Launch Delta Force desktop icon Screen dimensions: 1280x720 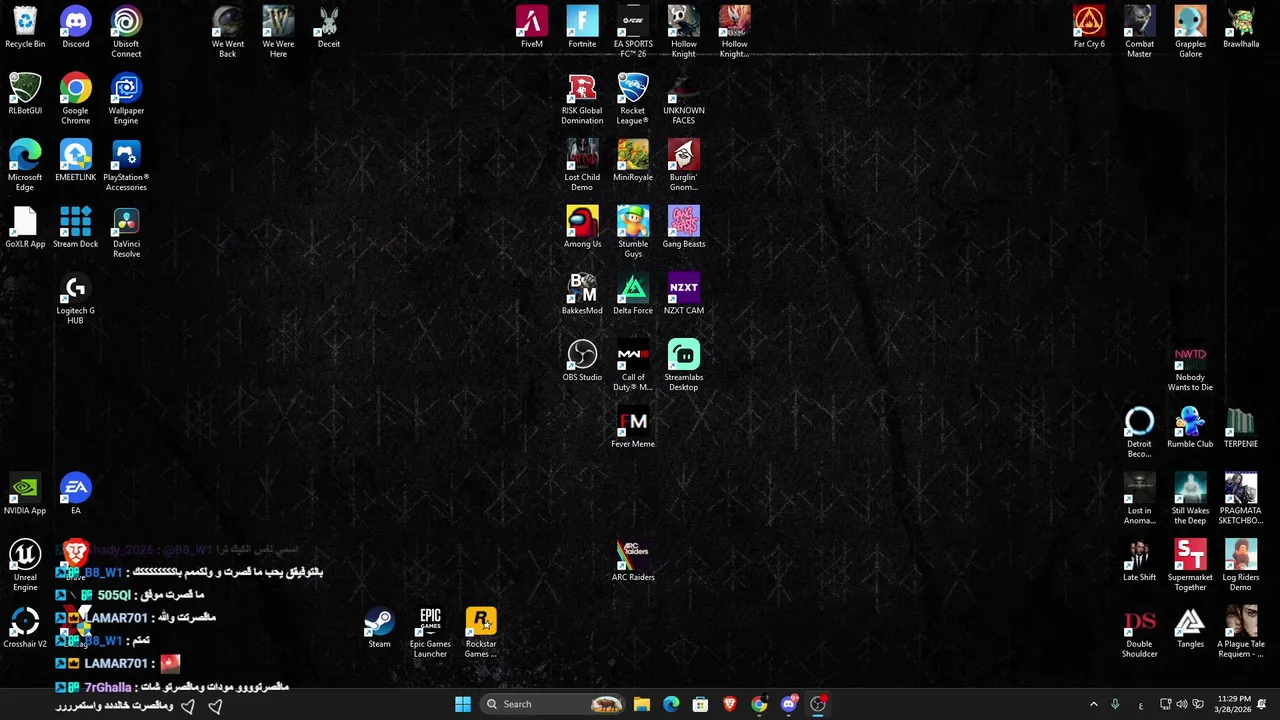tap(633, 294)
